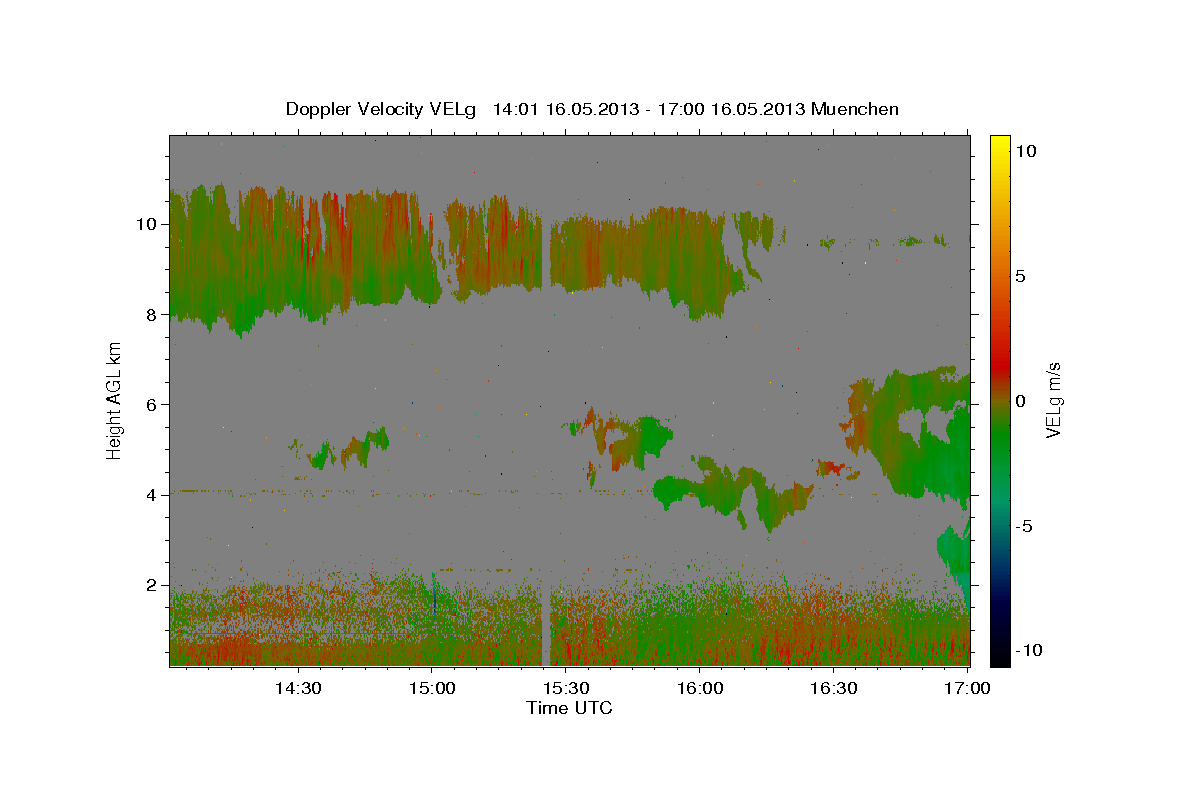Image resolution: width=1200 pixels, height=800 pixels.
Task: Click the 'Time UTC' axis label
Action: tap(569, 708)
